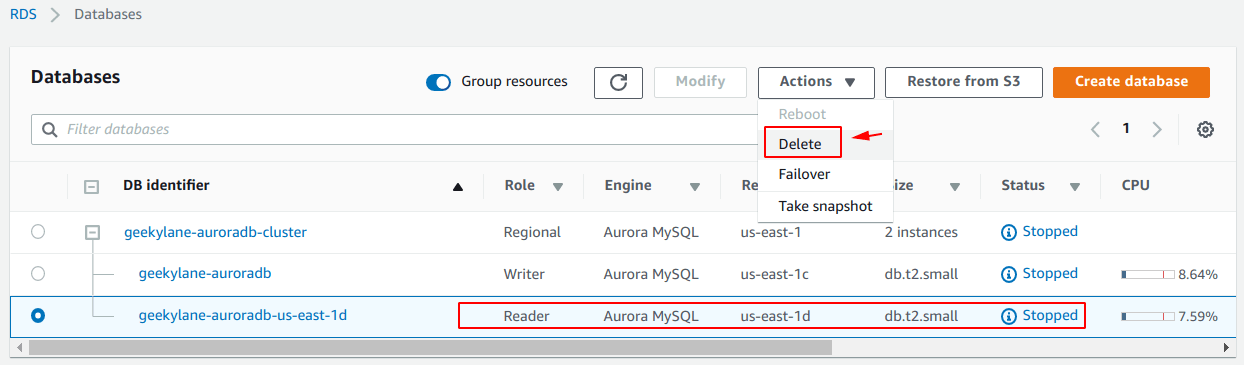Click the refresh databases icon button
Viewport: 1244px width, 365px height.
618,82
